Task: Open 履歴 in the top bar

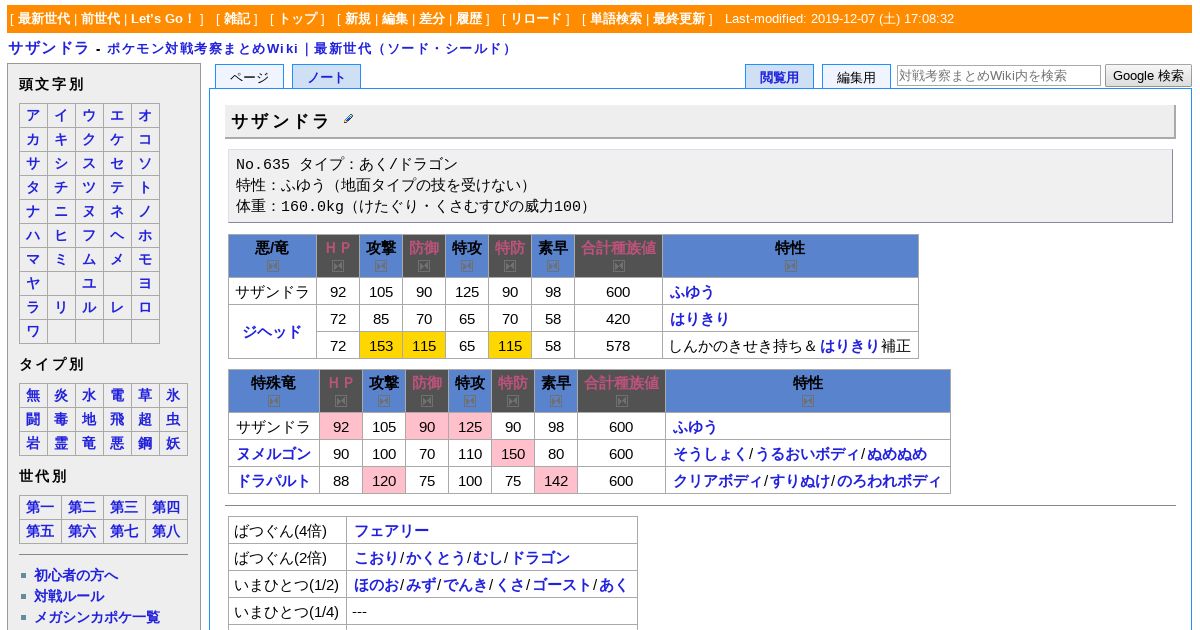Action: [470, 19]
